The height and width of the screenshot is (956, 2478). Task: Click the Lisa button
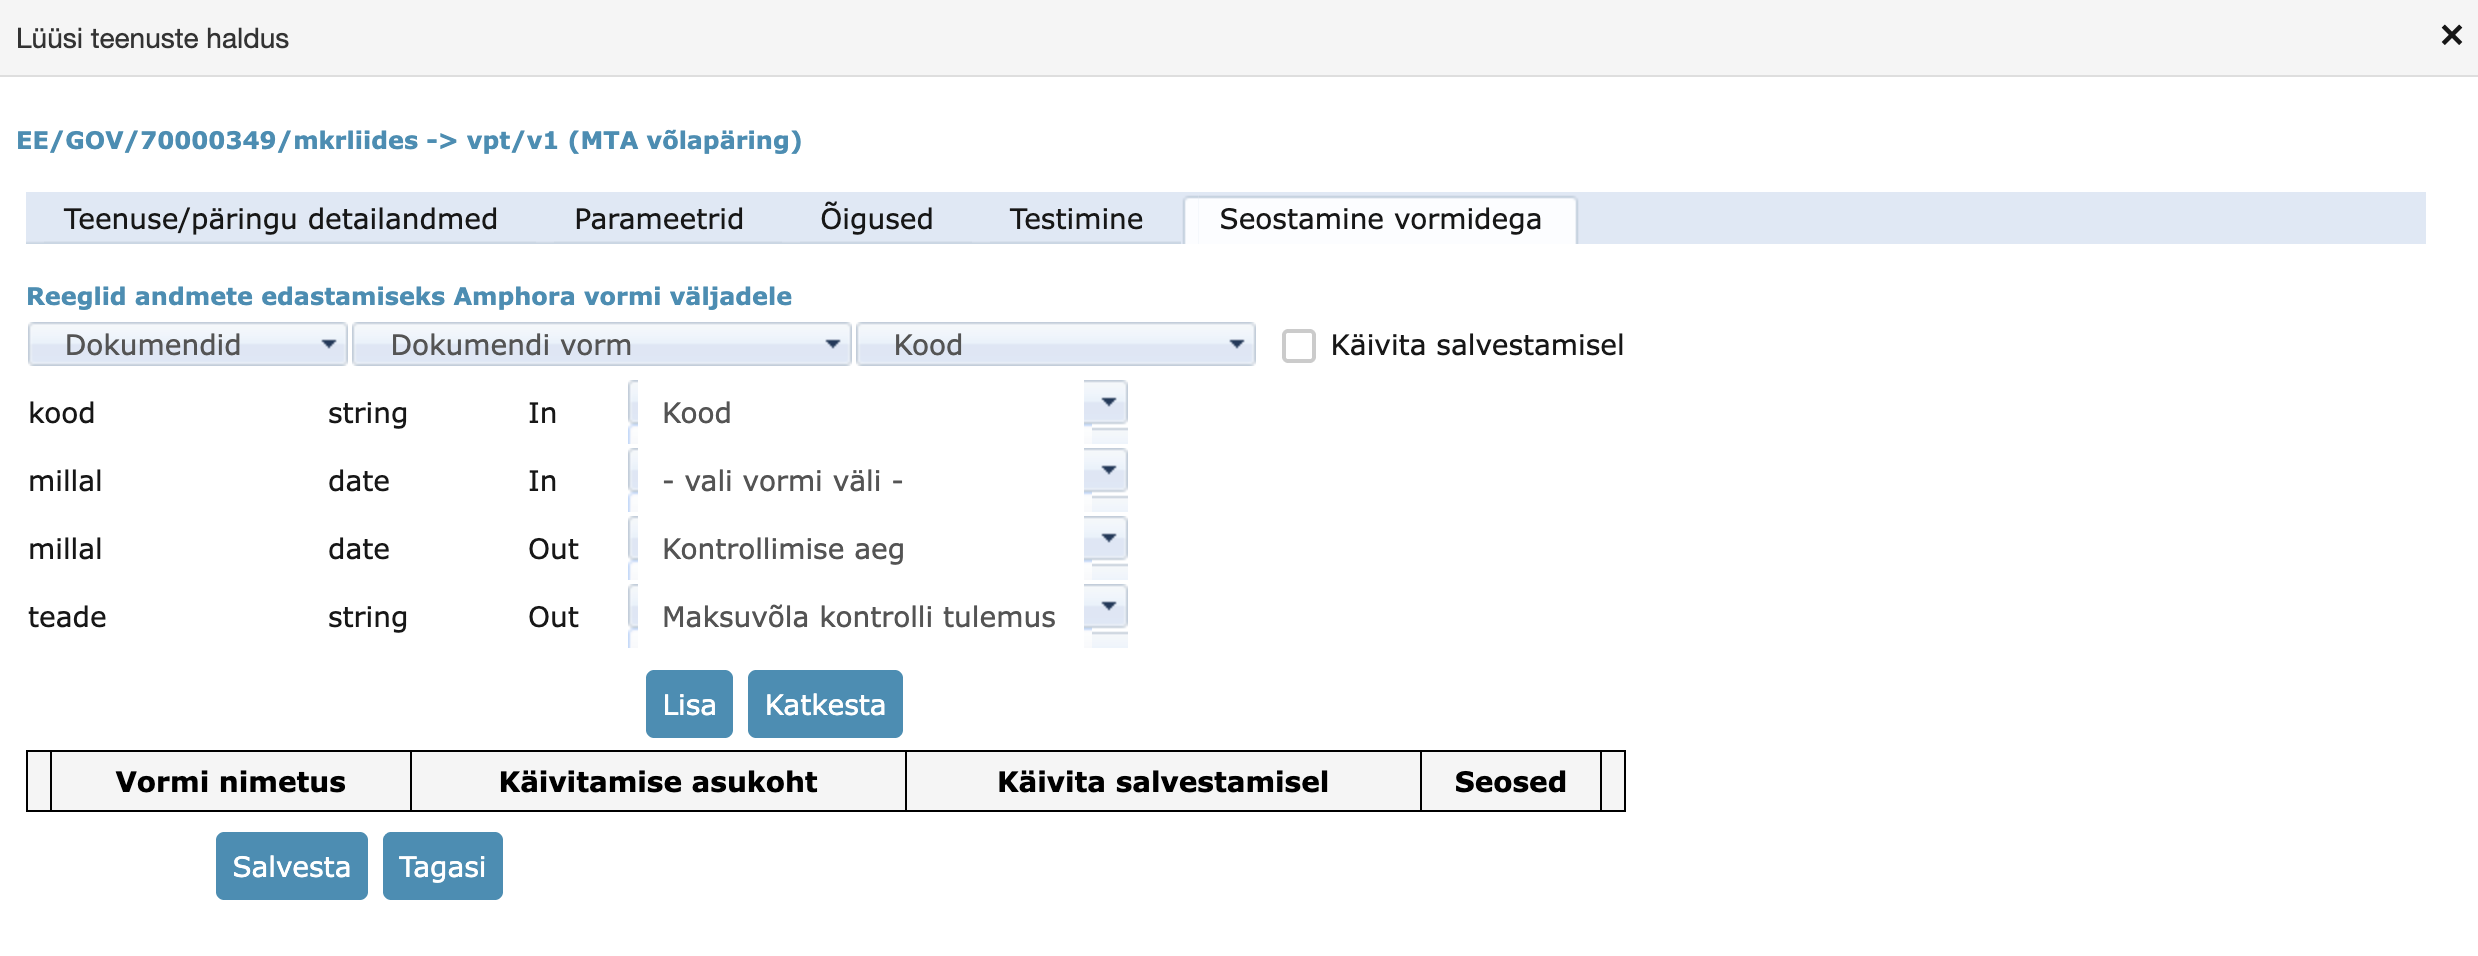(688, 703)
